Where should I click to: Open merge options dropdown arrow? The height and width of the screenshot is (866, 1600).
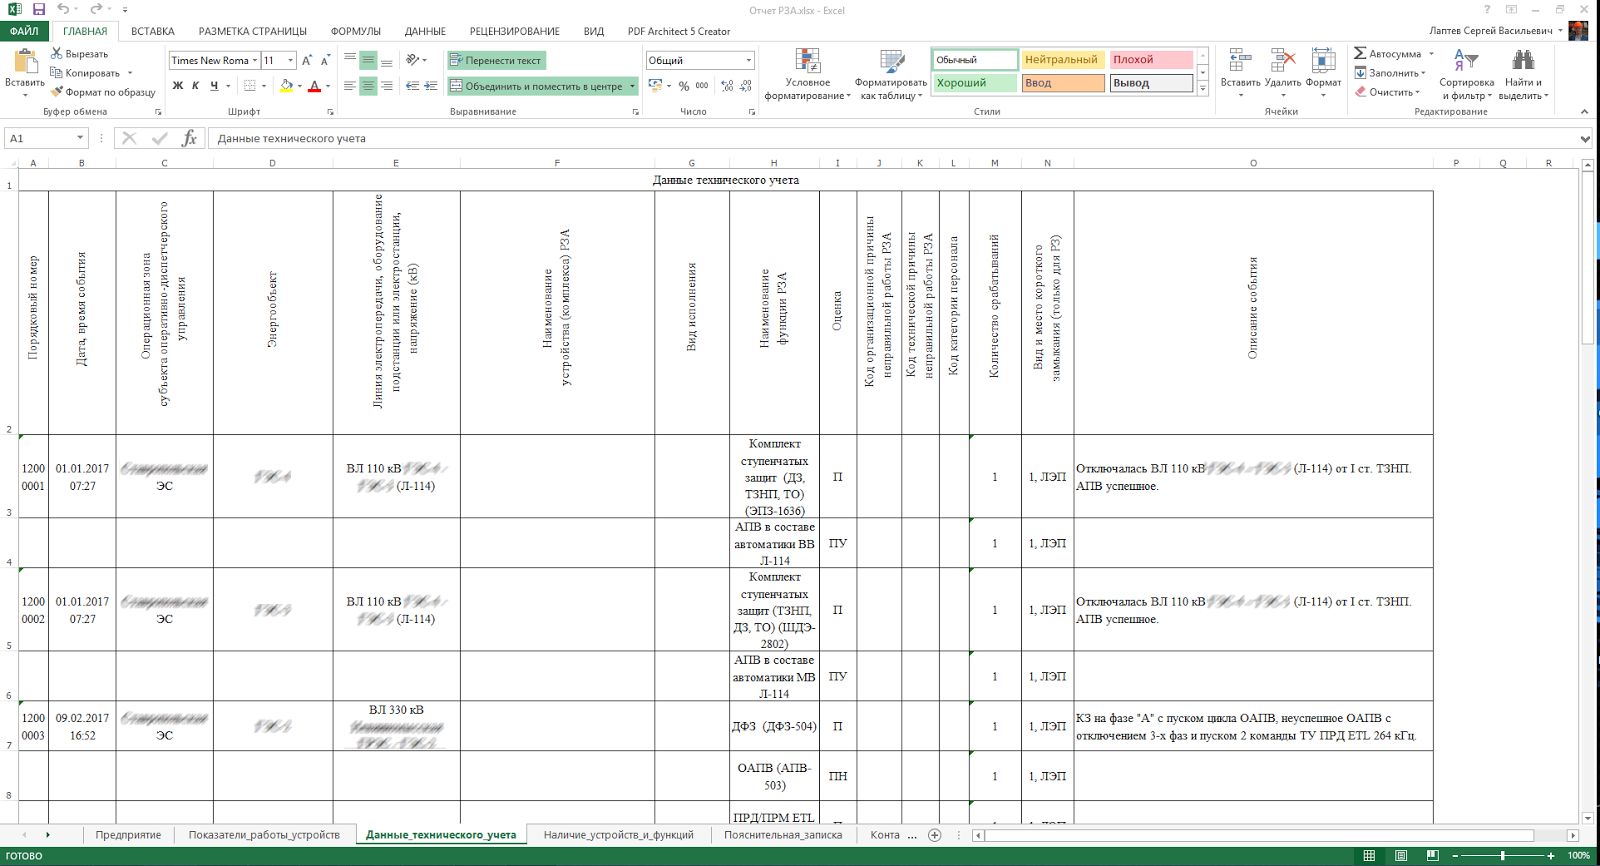tap(632, 86)
